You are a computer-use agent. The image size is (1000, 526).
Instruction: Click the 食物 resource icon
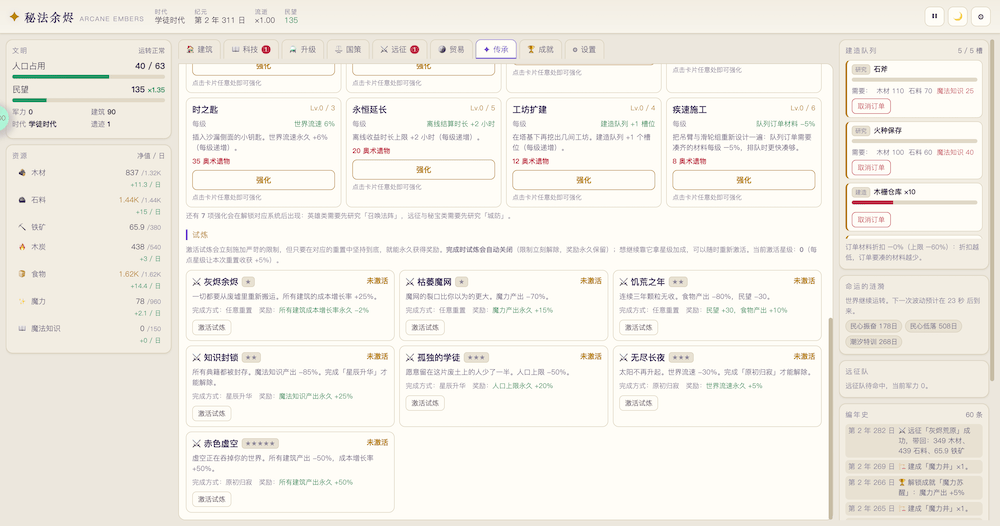point(22,274)
